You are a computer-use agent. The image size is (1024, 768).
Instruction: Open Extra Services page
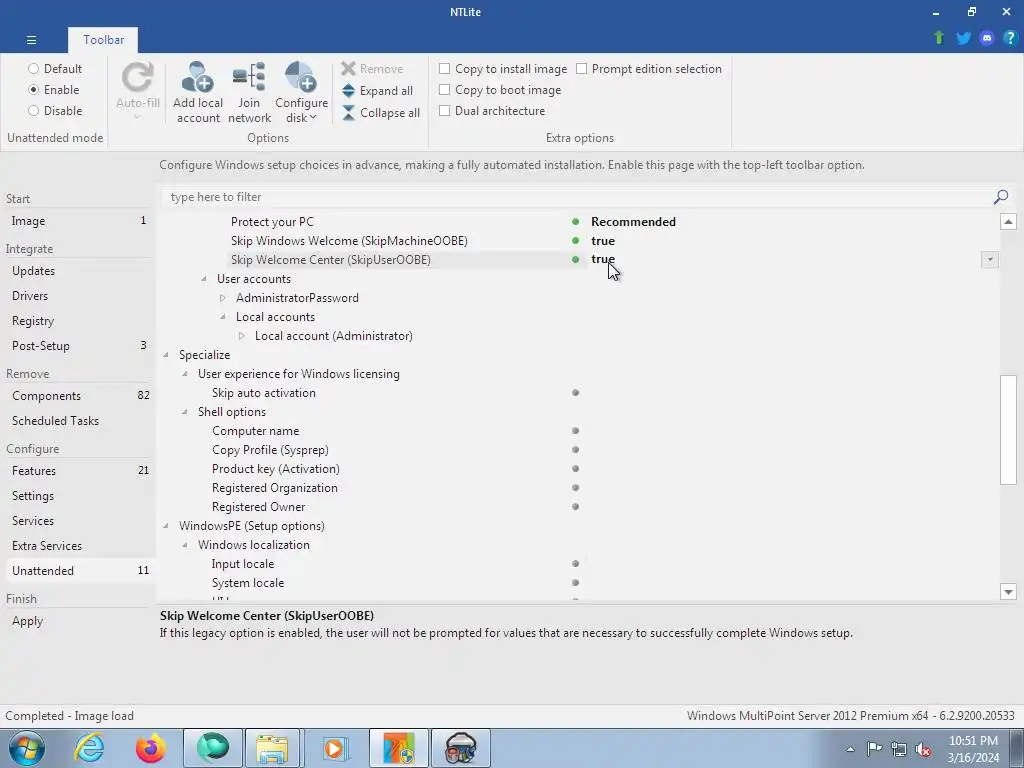(79, 545)
